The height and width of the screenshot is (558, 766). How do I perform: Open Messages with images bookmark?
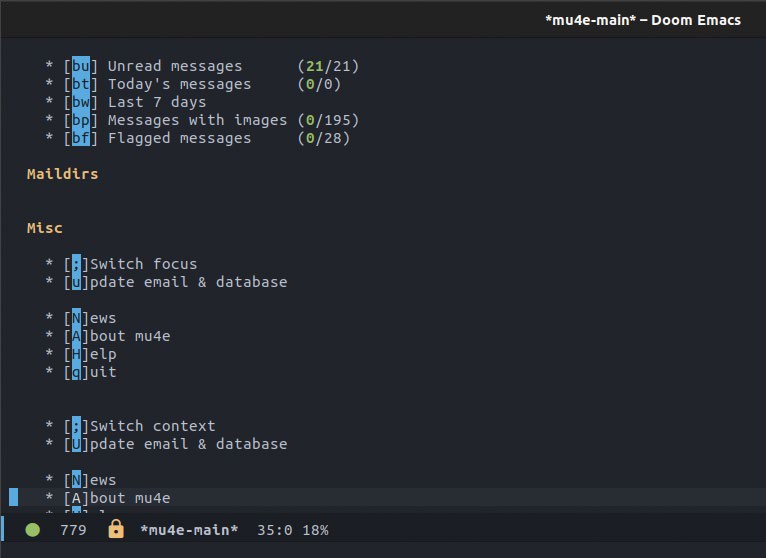(197, 120)
